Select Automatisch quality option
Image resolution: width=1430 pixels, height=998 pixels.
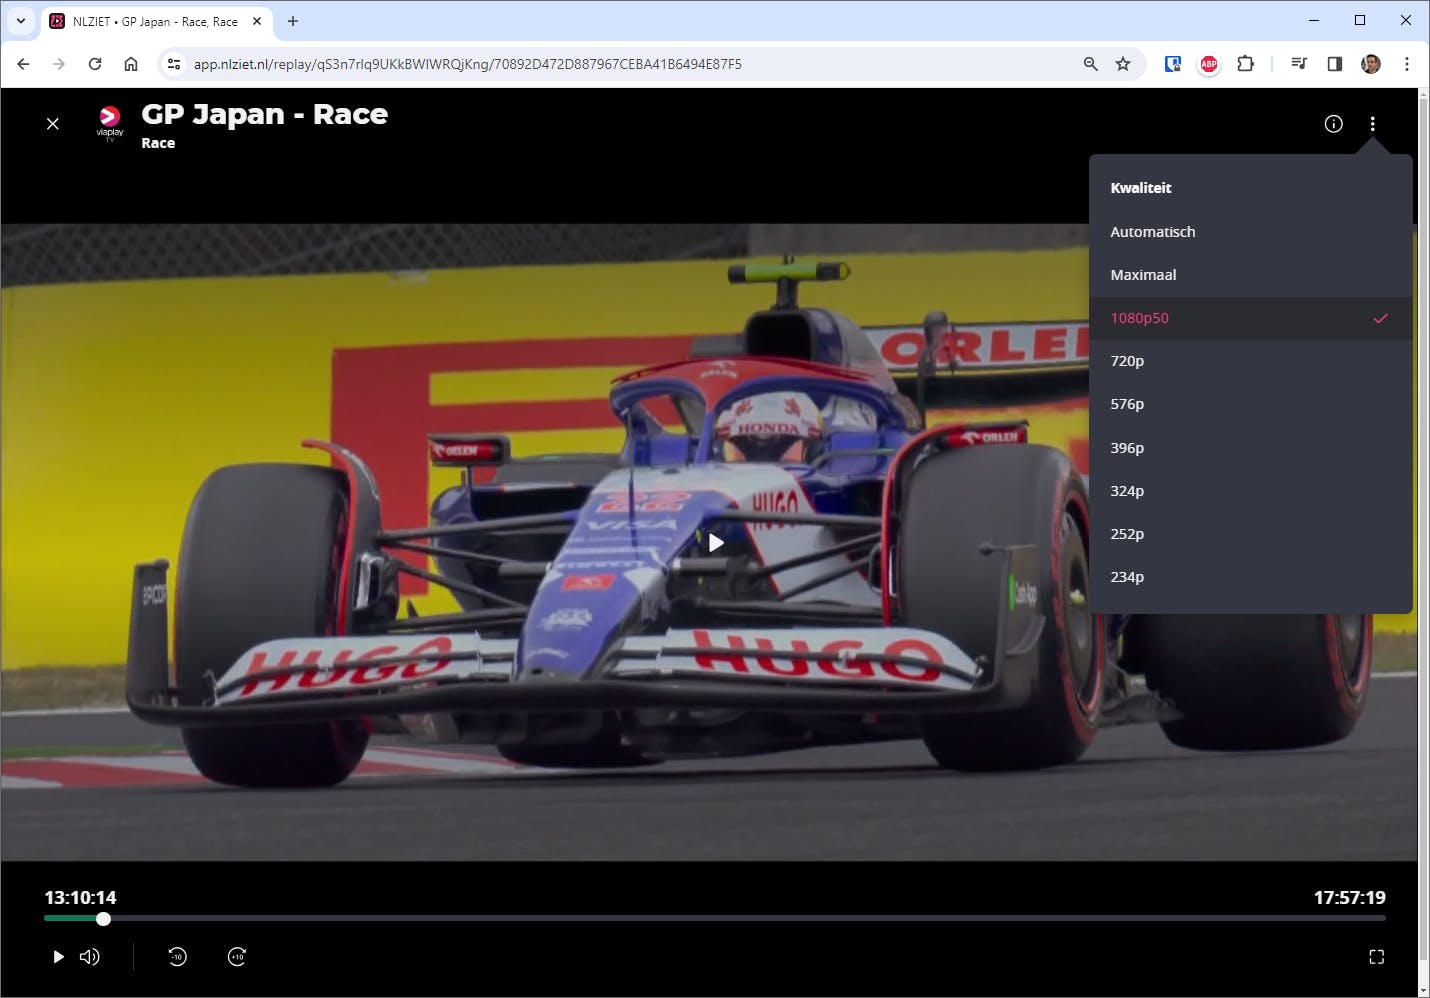pyautogui.click(x=1250, y=232)
